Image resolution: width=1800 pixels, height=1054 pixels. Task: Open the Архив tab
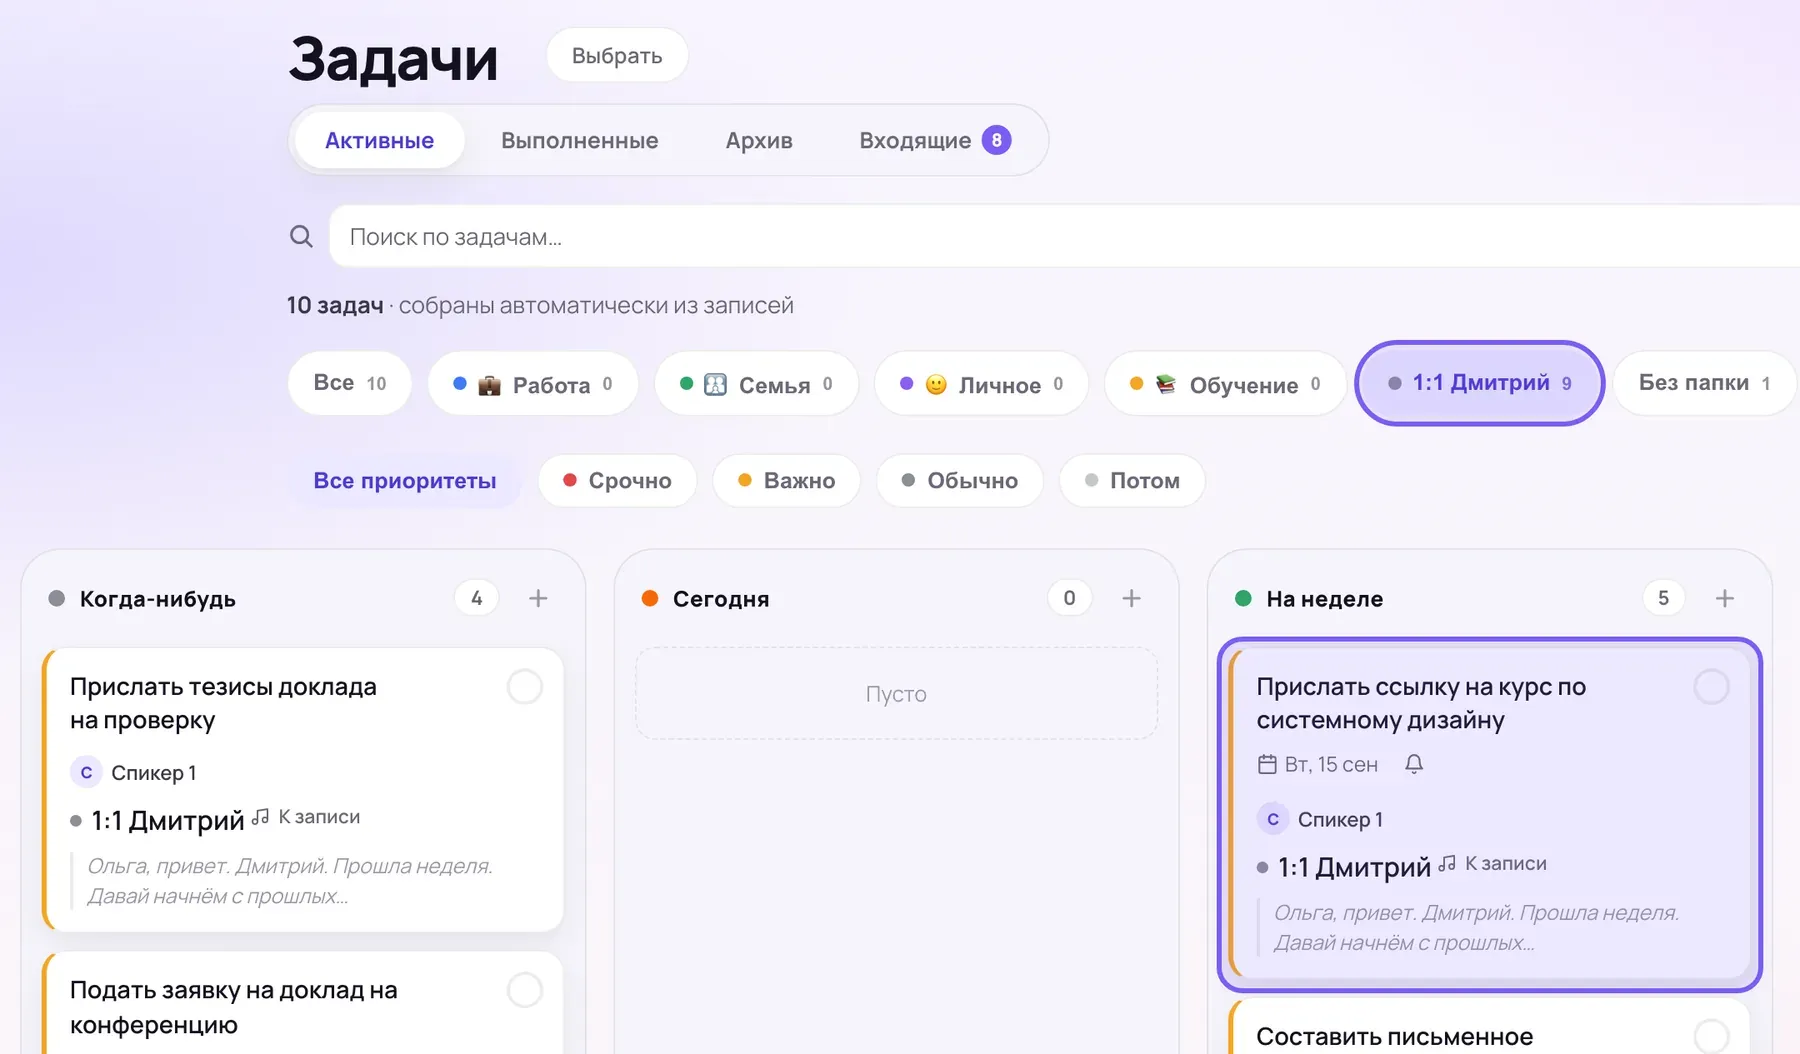pyautogui.click(x=759, y=140)
